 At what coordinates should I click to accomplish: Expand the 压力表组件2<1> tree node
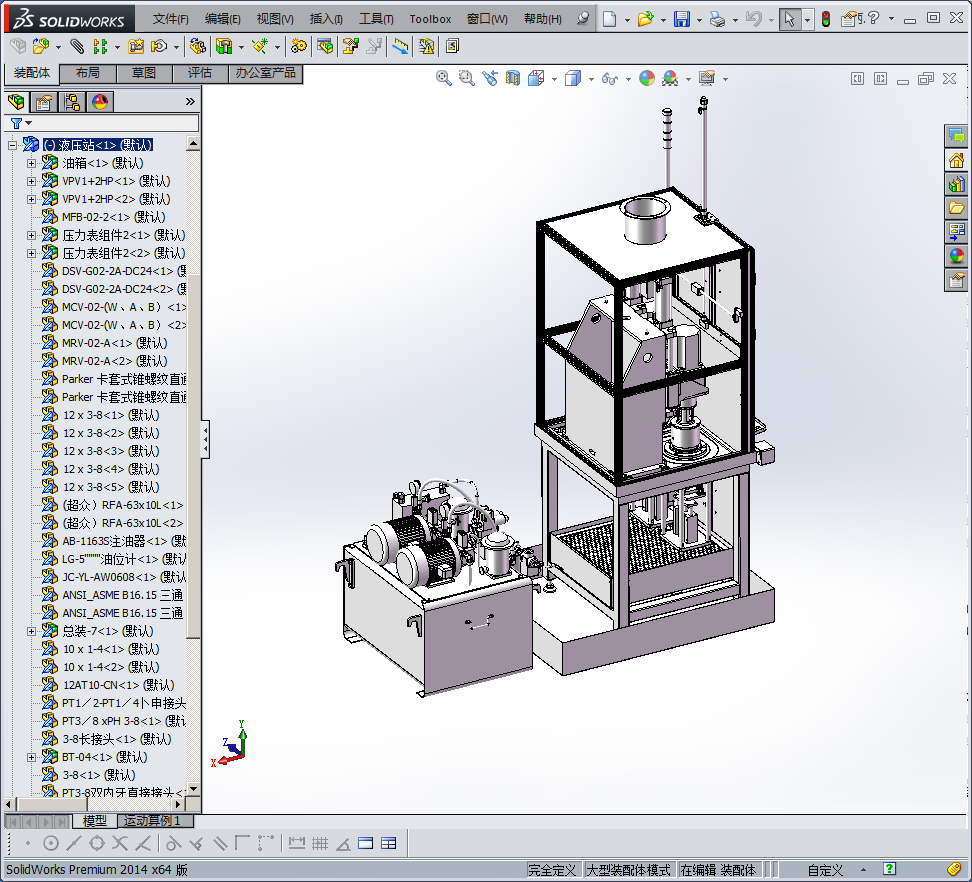pos(31,235)
